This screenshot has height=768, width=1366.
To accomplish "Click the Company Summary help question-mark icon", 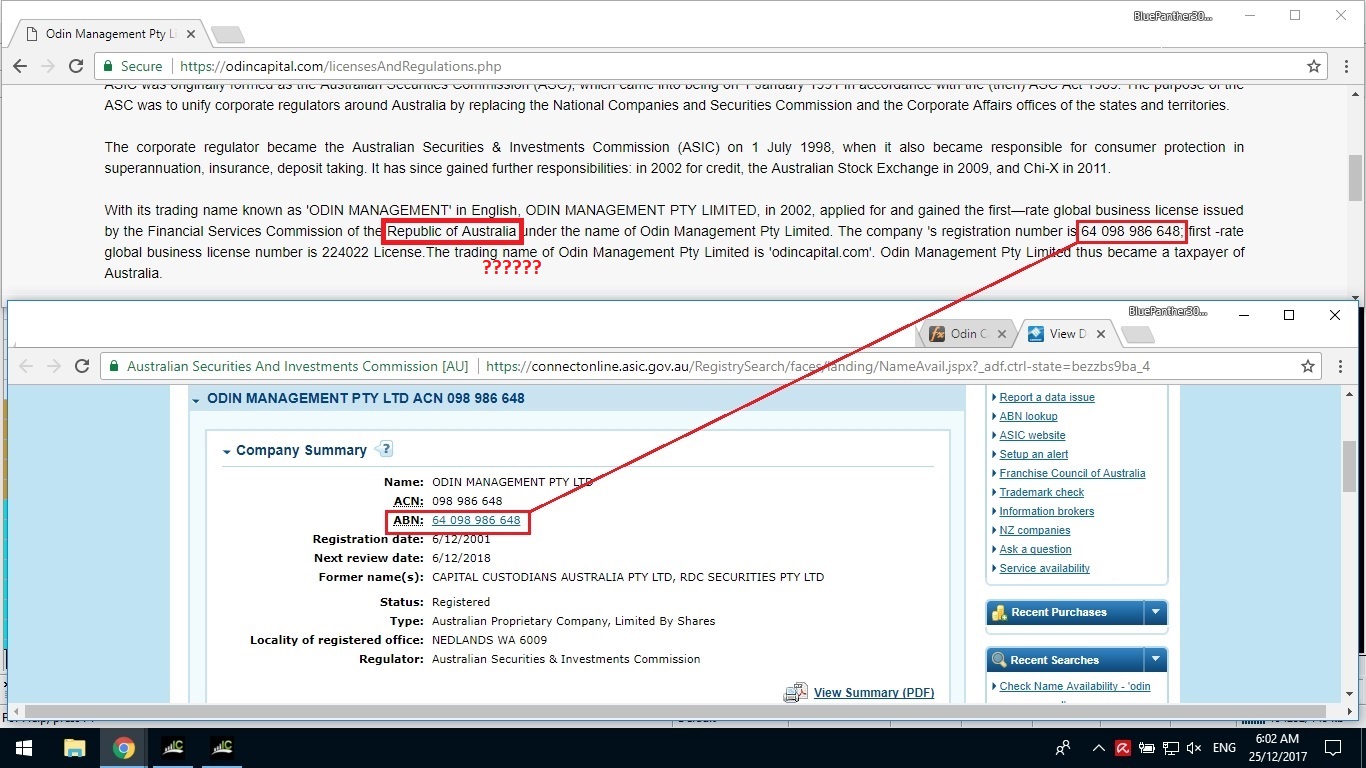I will (x=385, y=450).
